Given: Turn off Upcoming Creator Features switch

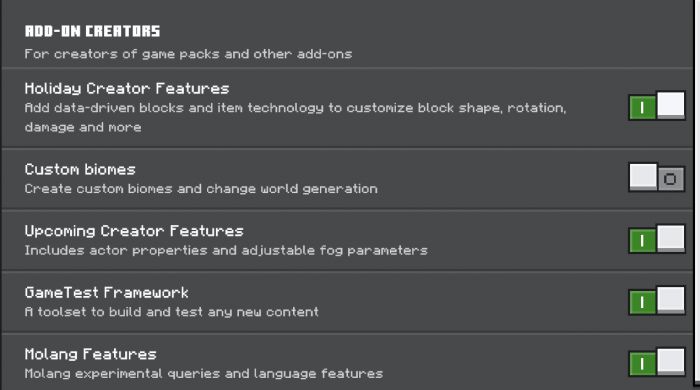Looking at the screenshot, I should [x=656, y=239].
